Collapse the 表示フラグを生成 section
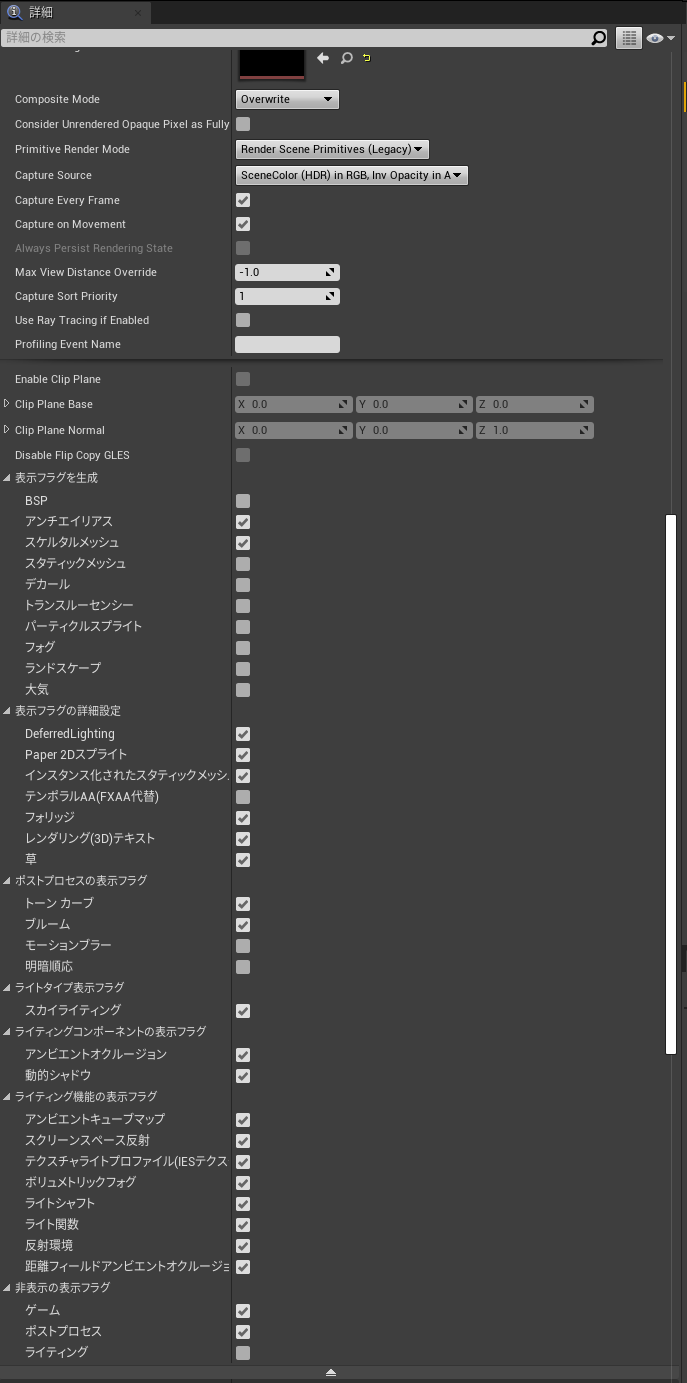Image resolution: width=687 pixels, height=1383 pixels. 7,478
